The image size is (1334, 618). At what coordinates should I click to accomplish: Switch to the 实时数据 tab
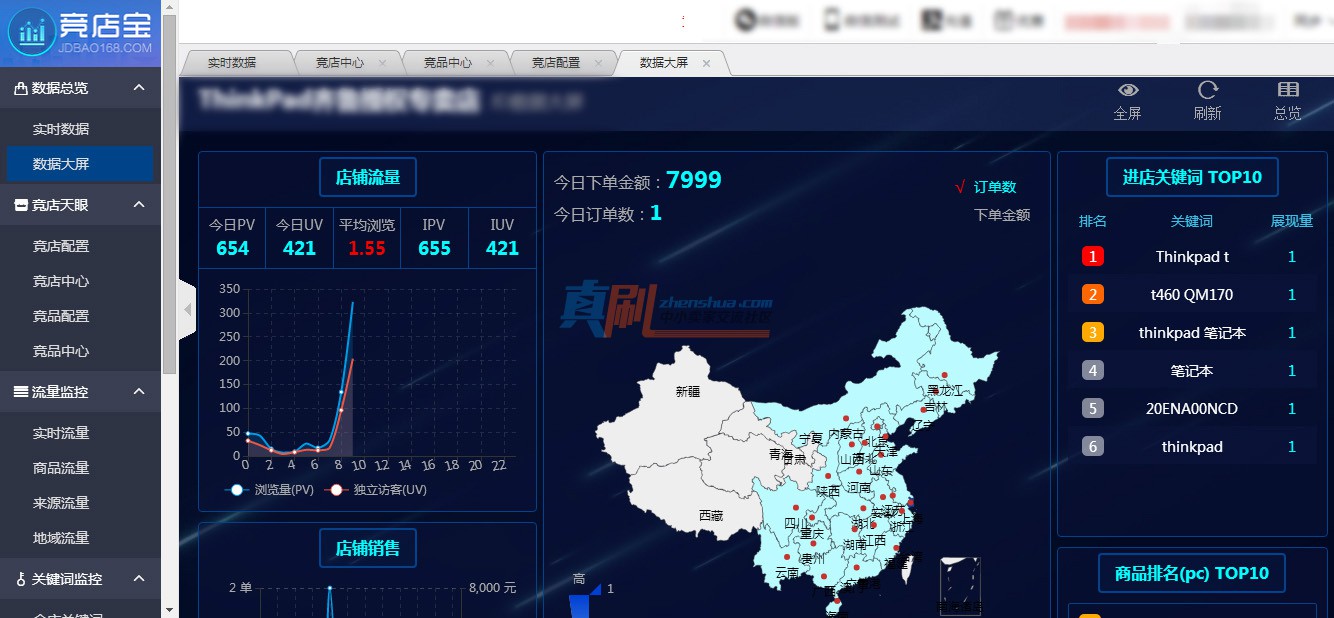(232, 63)
